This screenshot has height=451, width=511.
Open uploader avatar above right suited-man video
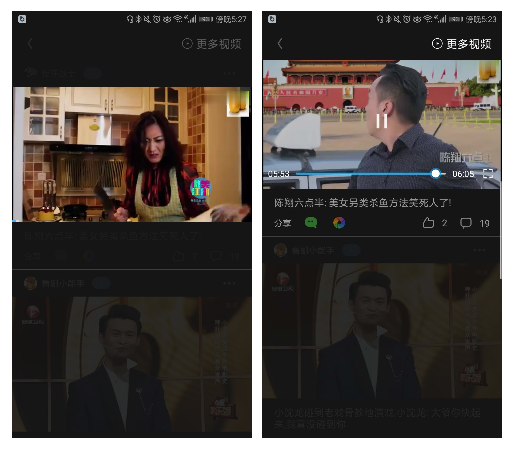(x=281, y=250)
